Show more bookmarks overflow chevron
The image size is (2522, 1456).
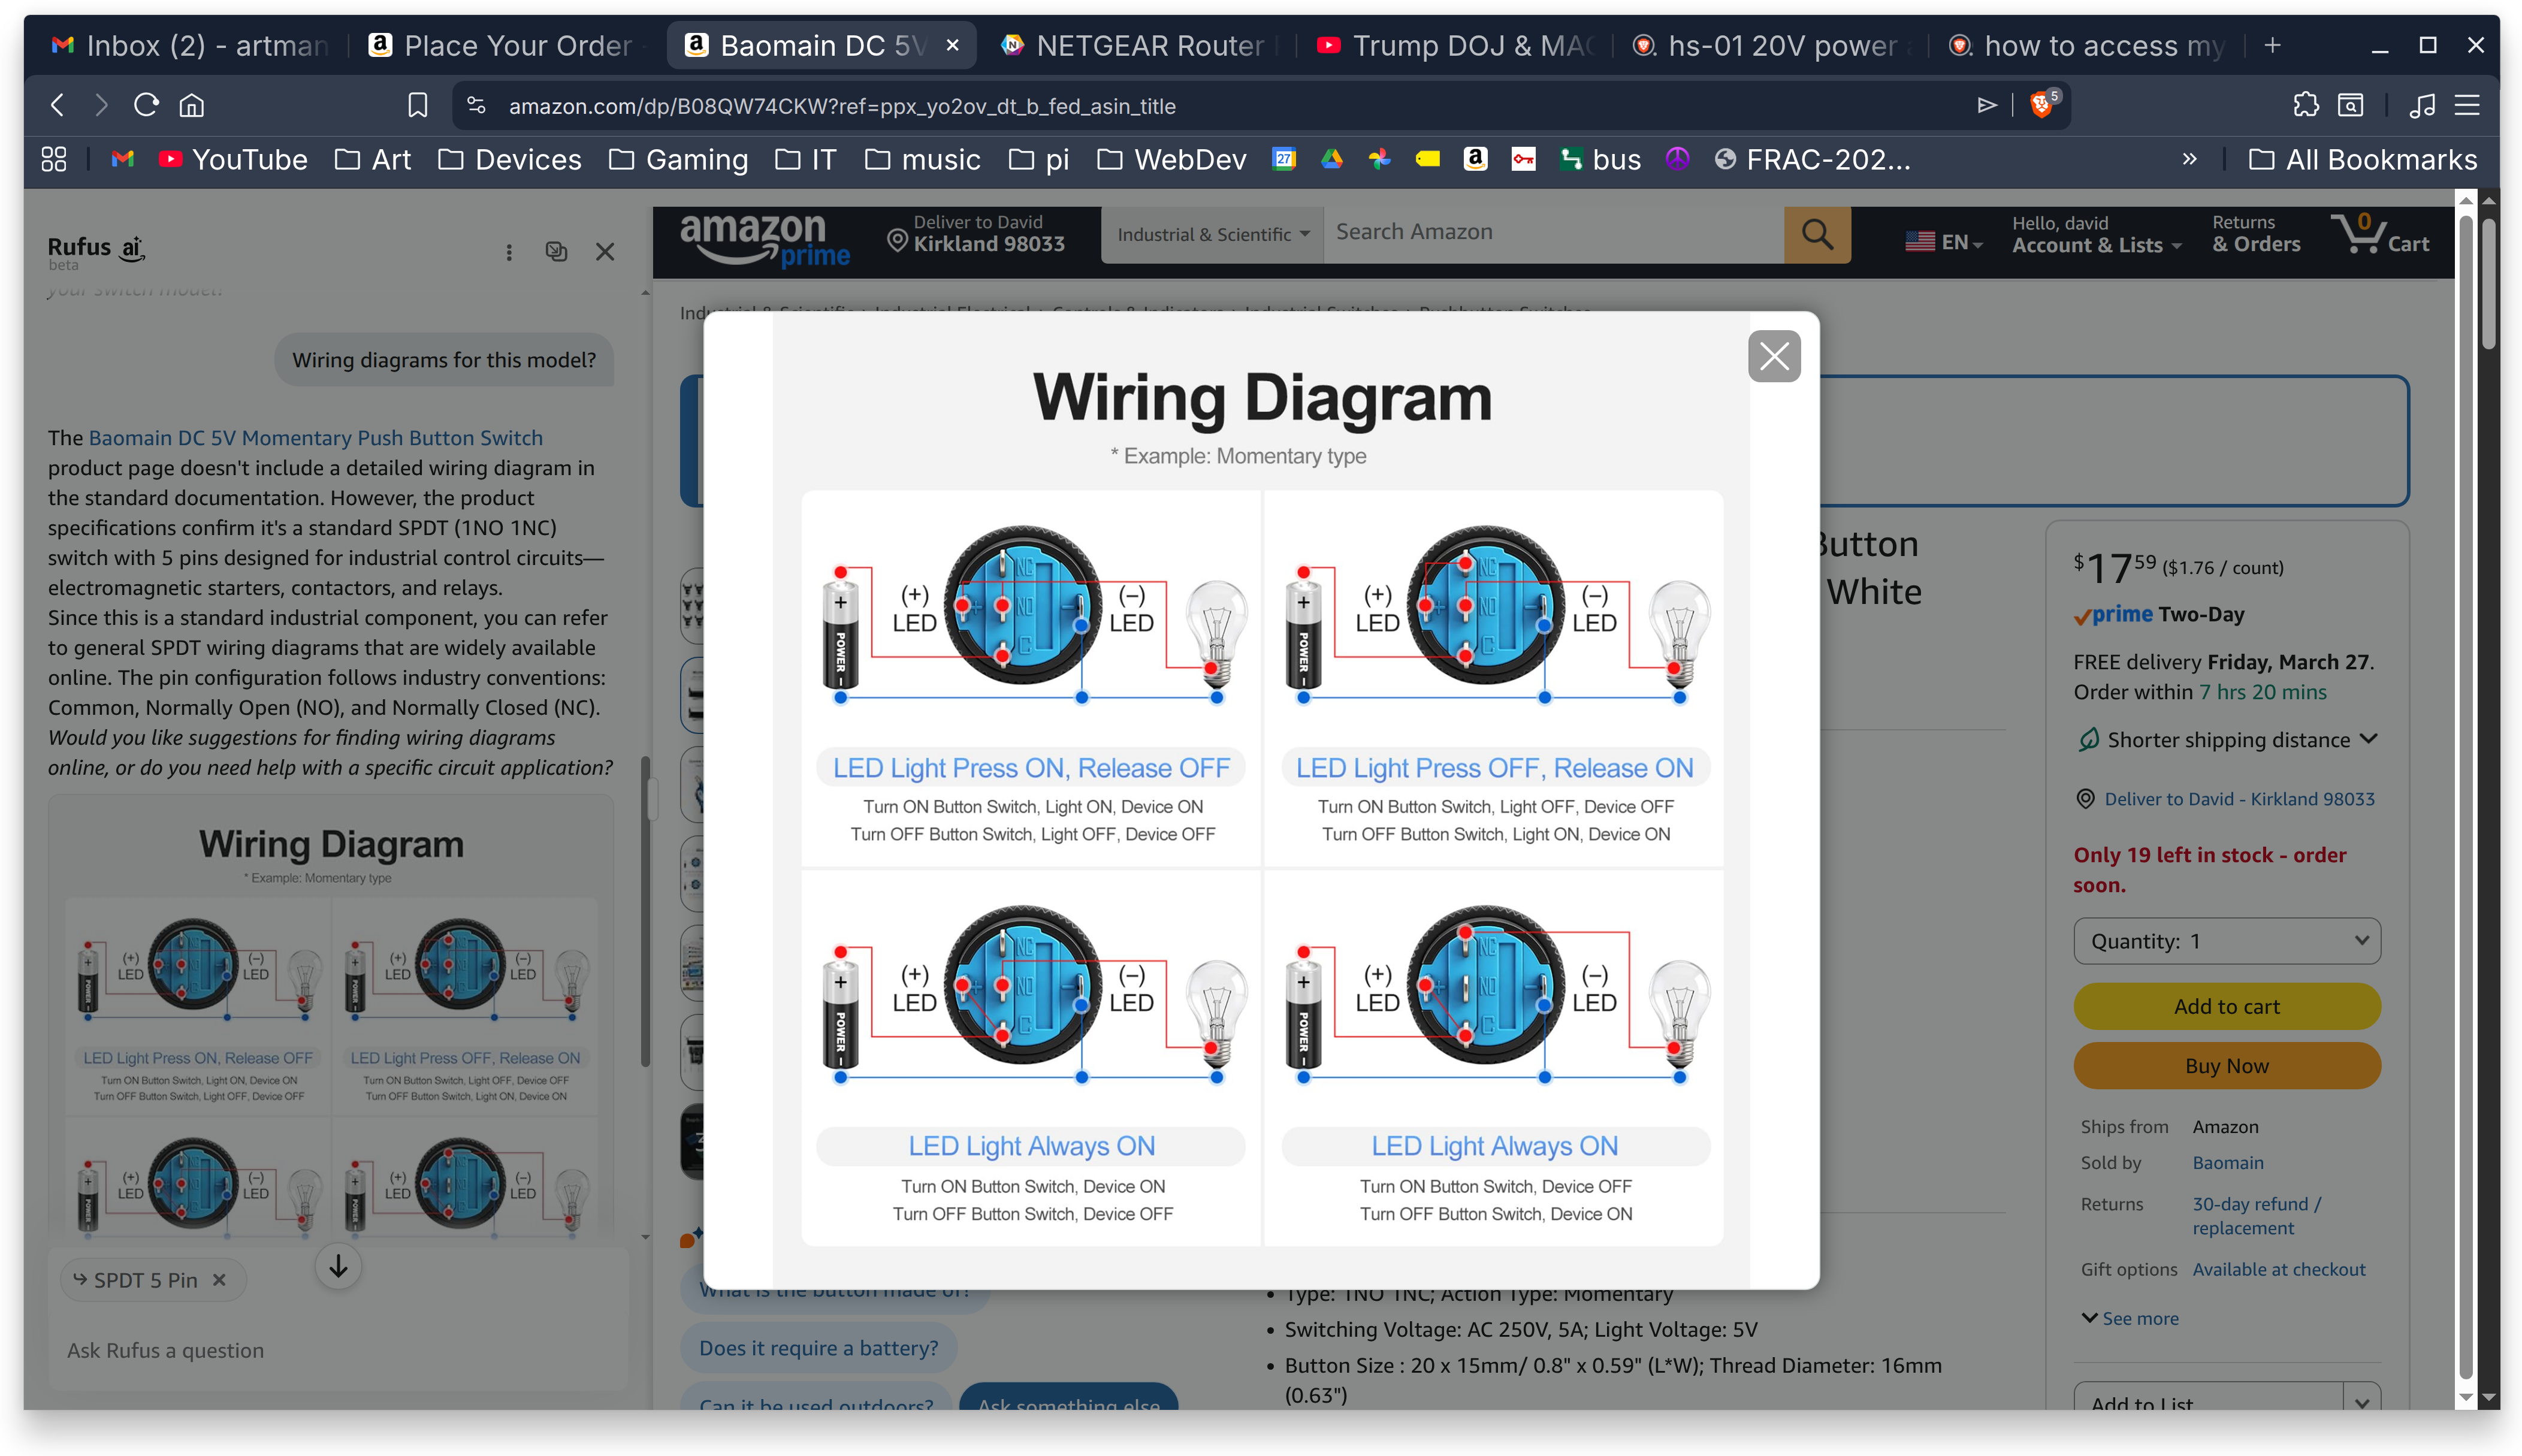(2189, 159)
